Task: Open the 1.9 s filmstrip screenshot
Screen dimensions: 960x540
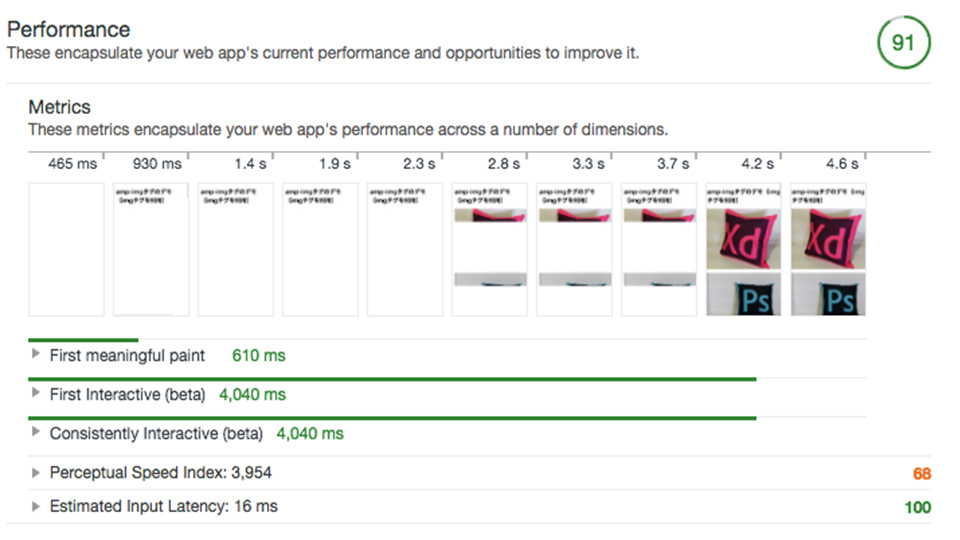Action: [320, 249]
